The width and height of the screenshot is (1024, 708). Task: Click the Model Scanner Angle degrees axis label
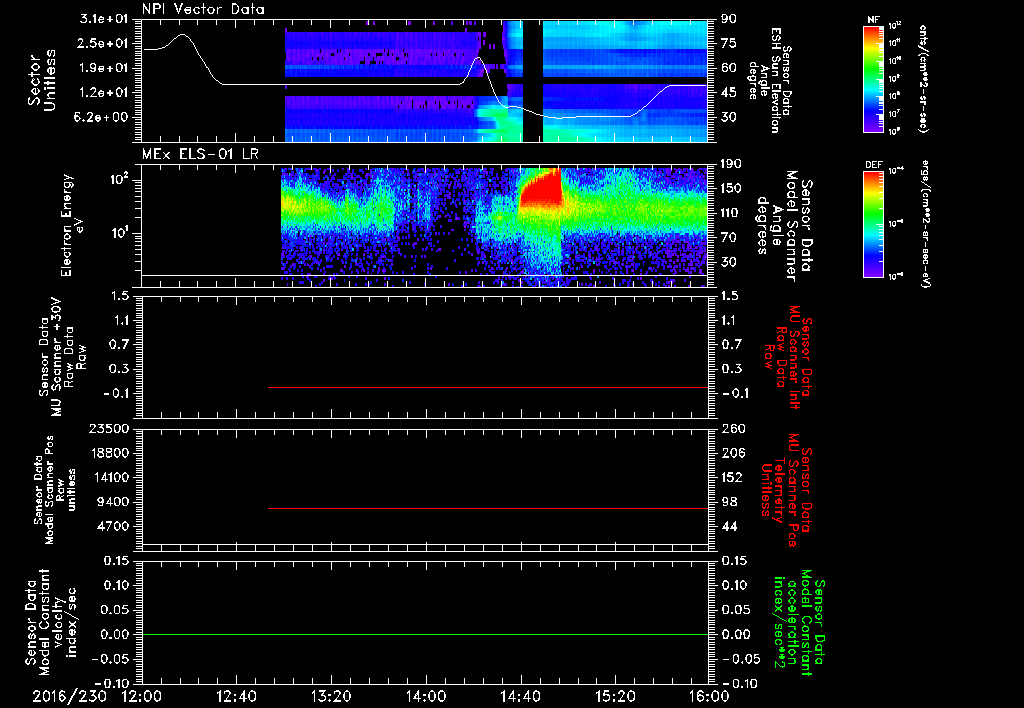[x=784, y=226]
